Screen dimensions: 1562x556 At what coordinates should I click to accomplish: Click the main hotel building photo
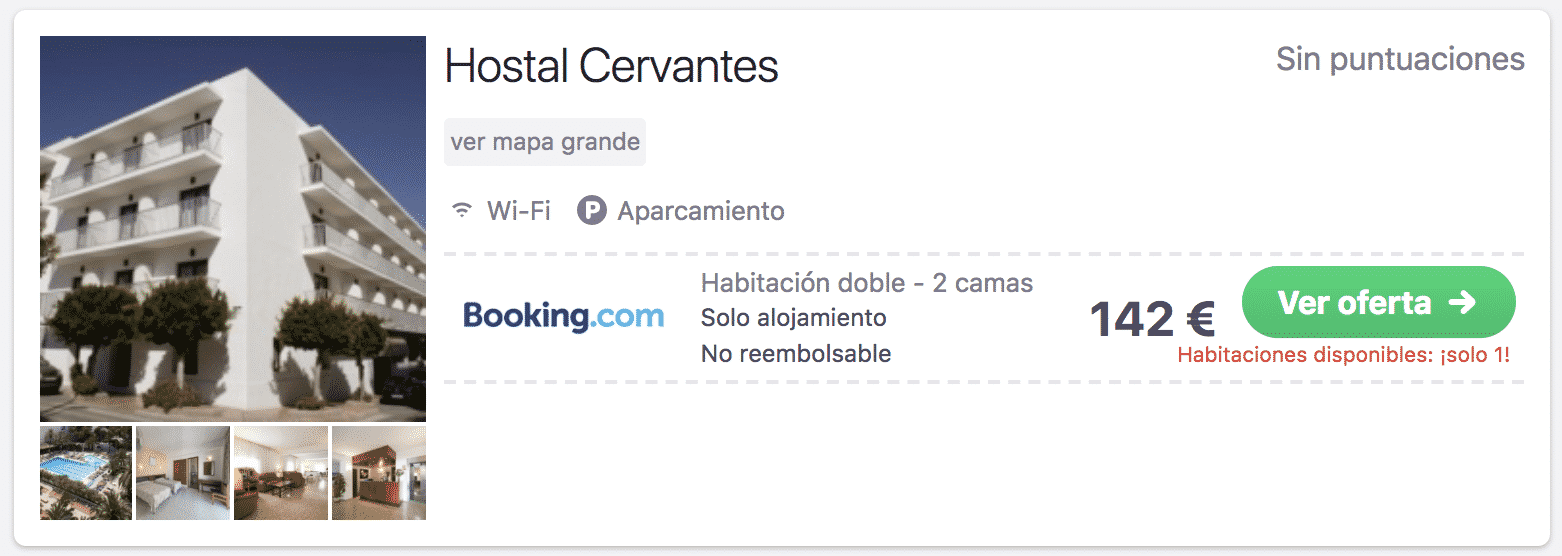click(233, 229)
